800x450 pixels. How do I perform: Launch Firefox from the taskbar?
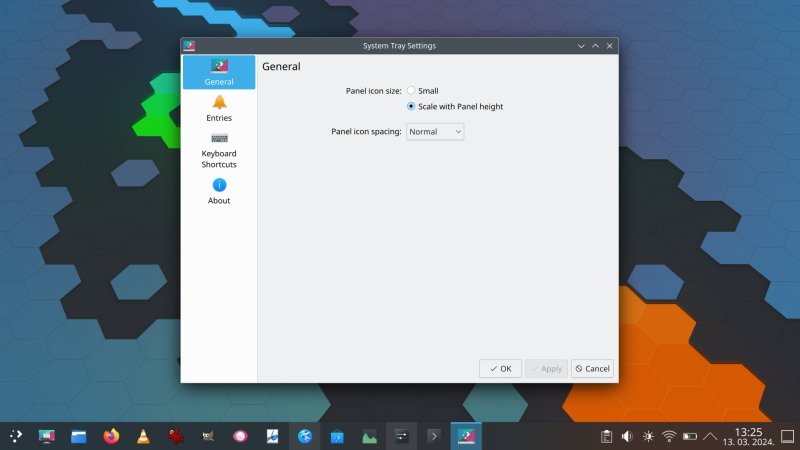[110, 436]
